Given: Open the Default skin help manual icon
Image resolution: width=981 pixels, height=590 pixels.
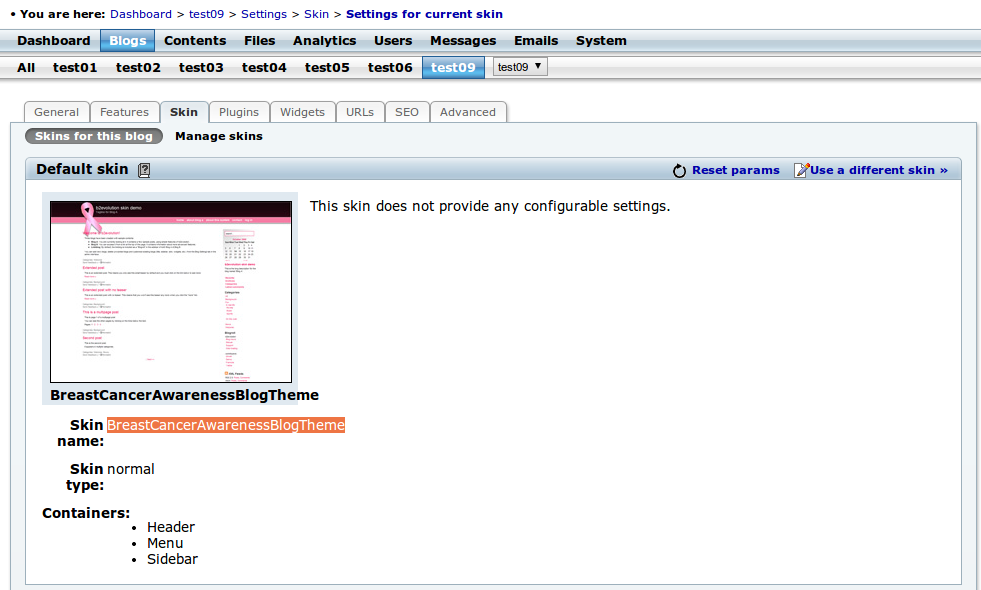Looking at the screenshot, I should click(x=144, y=170).
